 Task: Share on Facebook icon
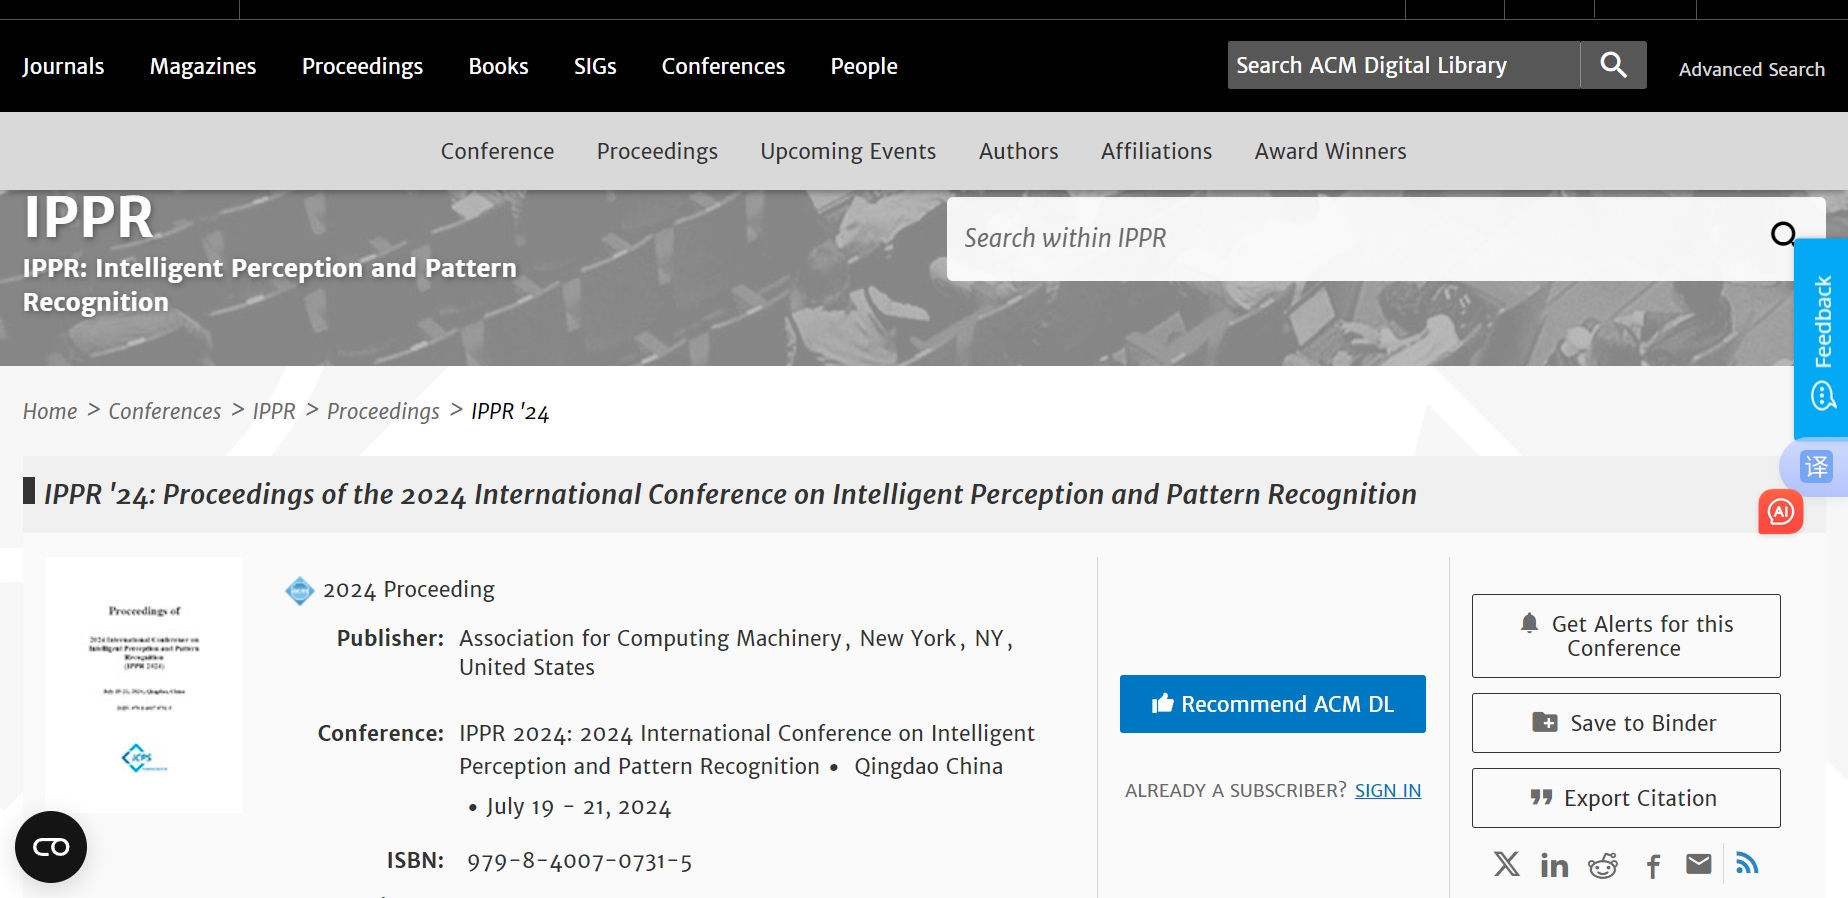coord(1653,865)
